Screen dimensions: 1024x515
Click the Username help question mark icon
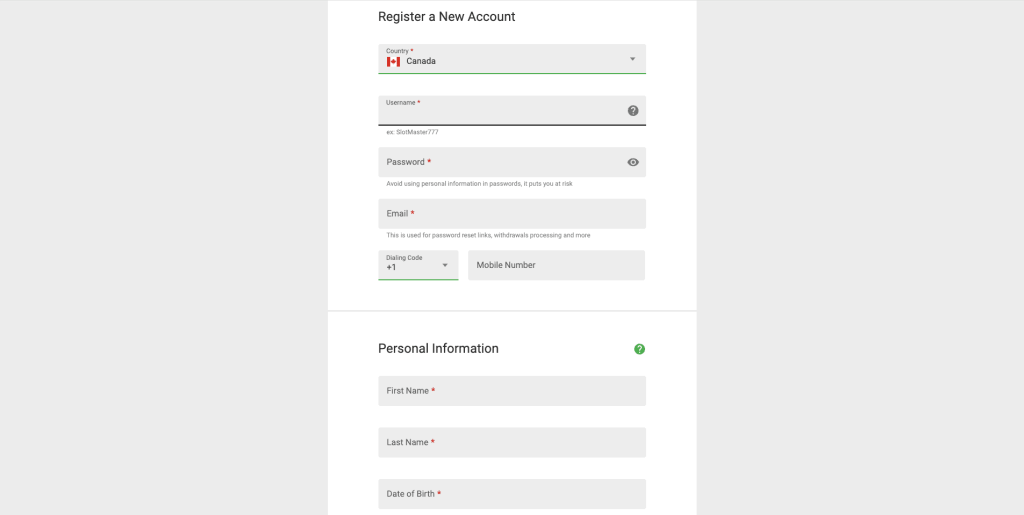[633, 111]
